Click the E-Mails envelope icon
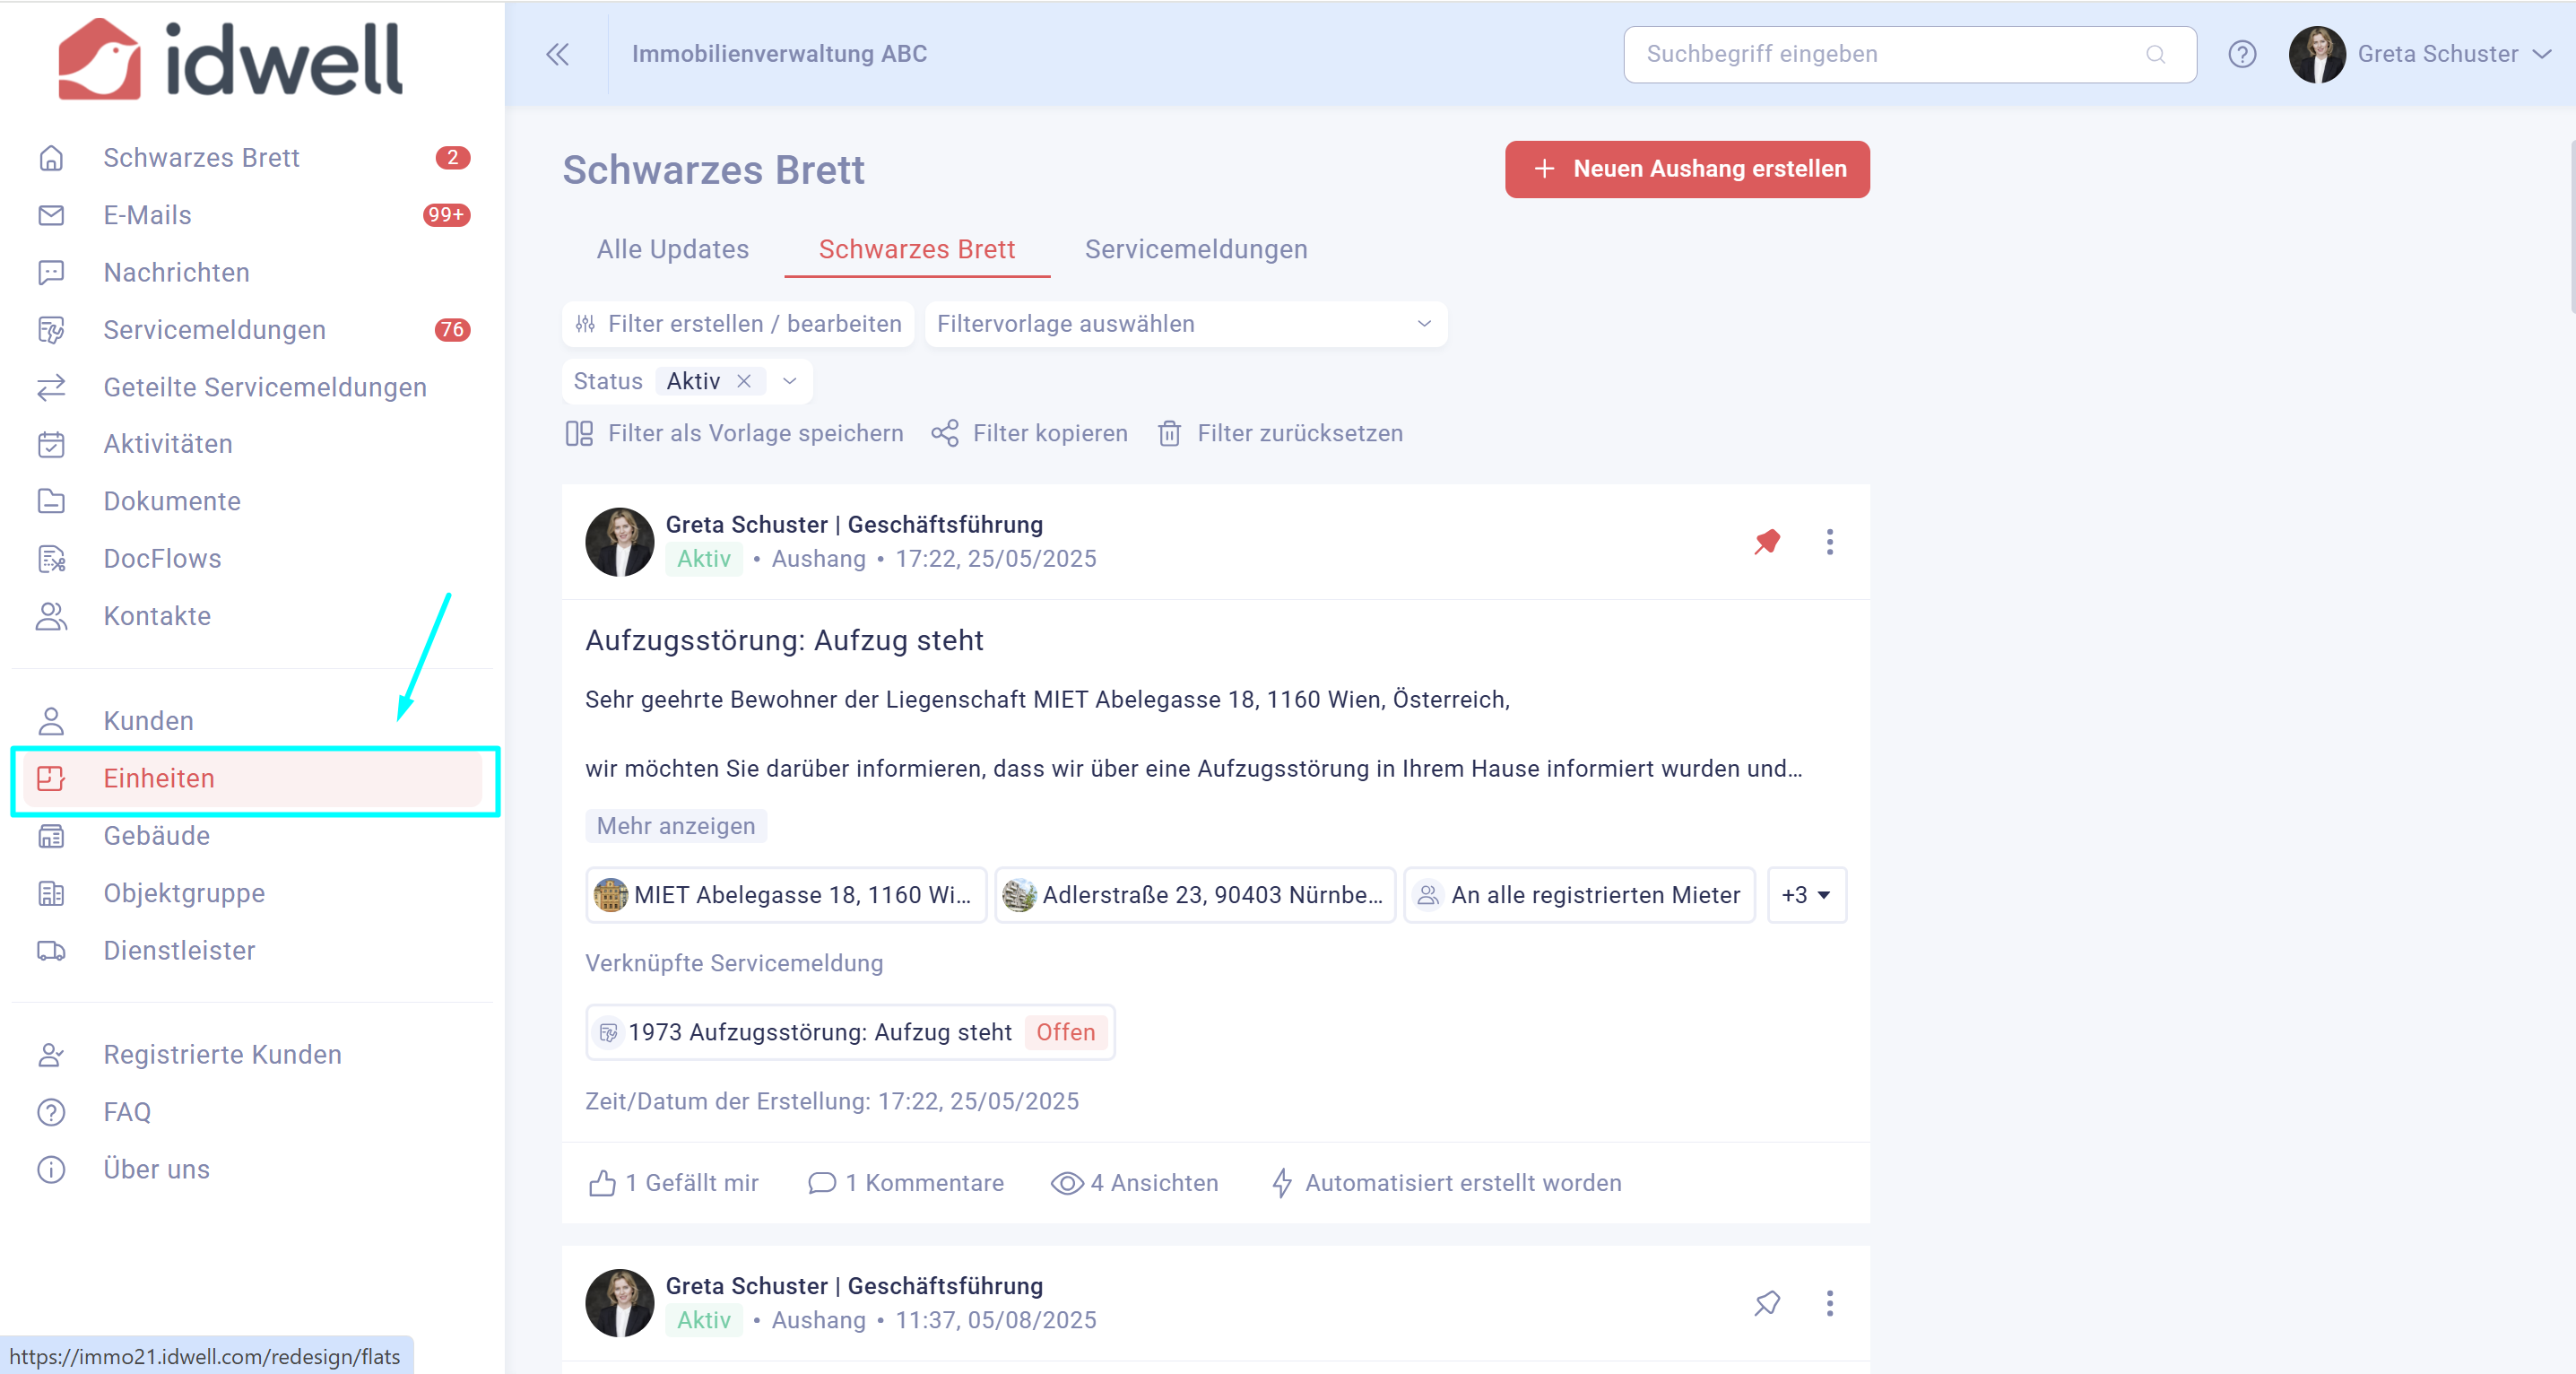The image size is (2576, 1374). 51,215
